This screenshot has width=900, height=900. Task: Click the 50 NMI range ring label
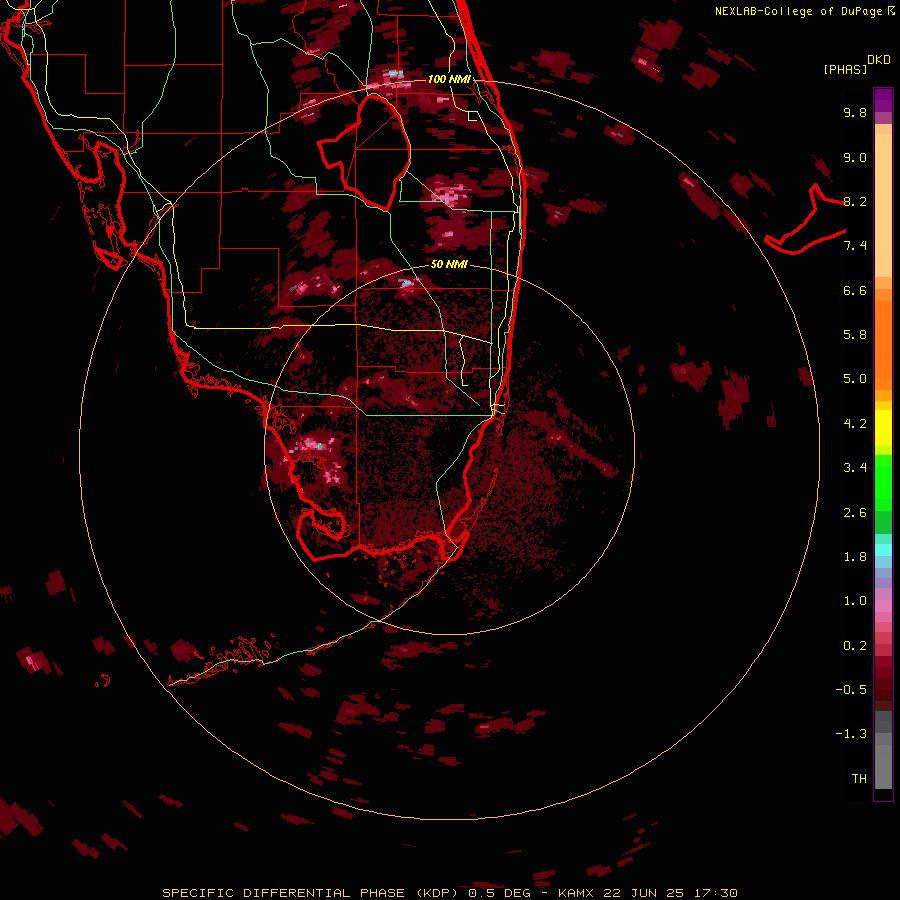point(449,264)
